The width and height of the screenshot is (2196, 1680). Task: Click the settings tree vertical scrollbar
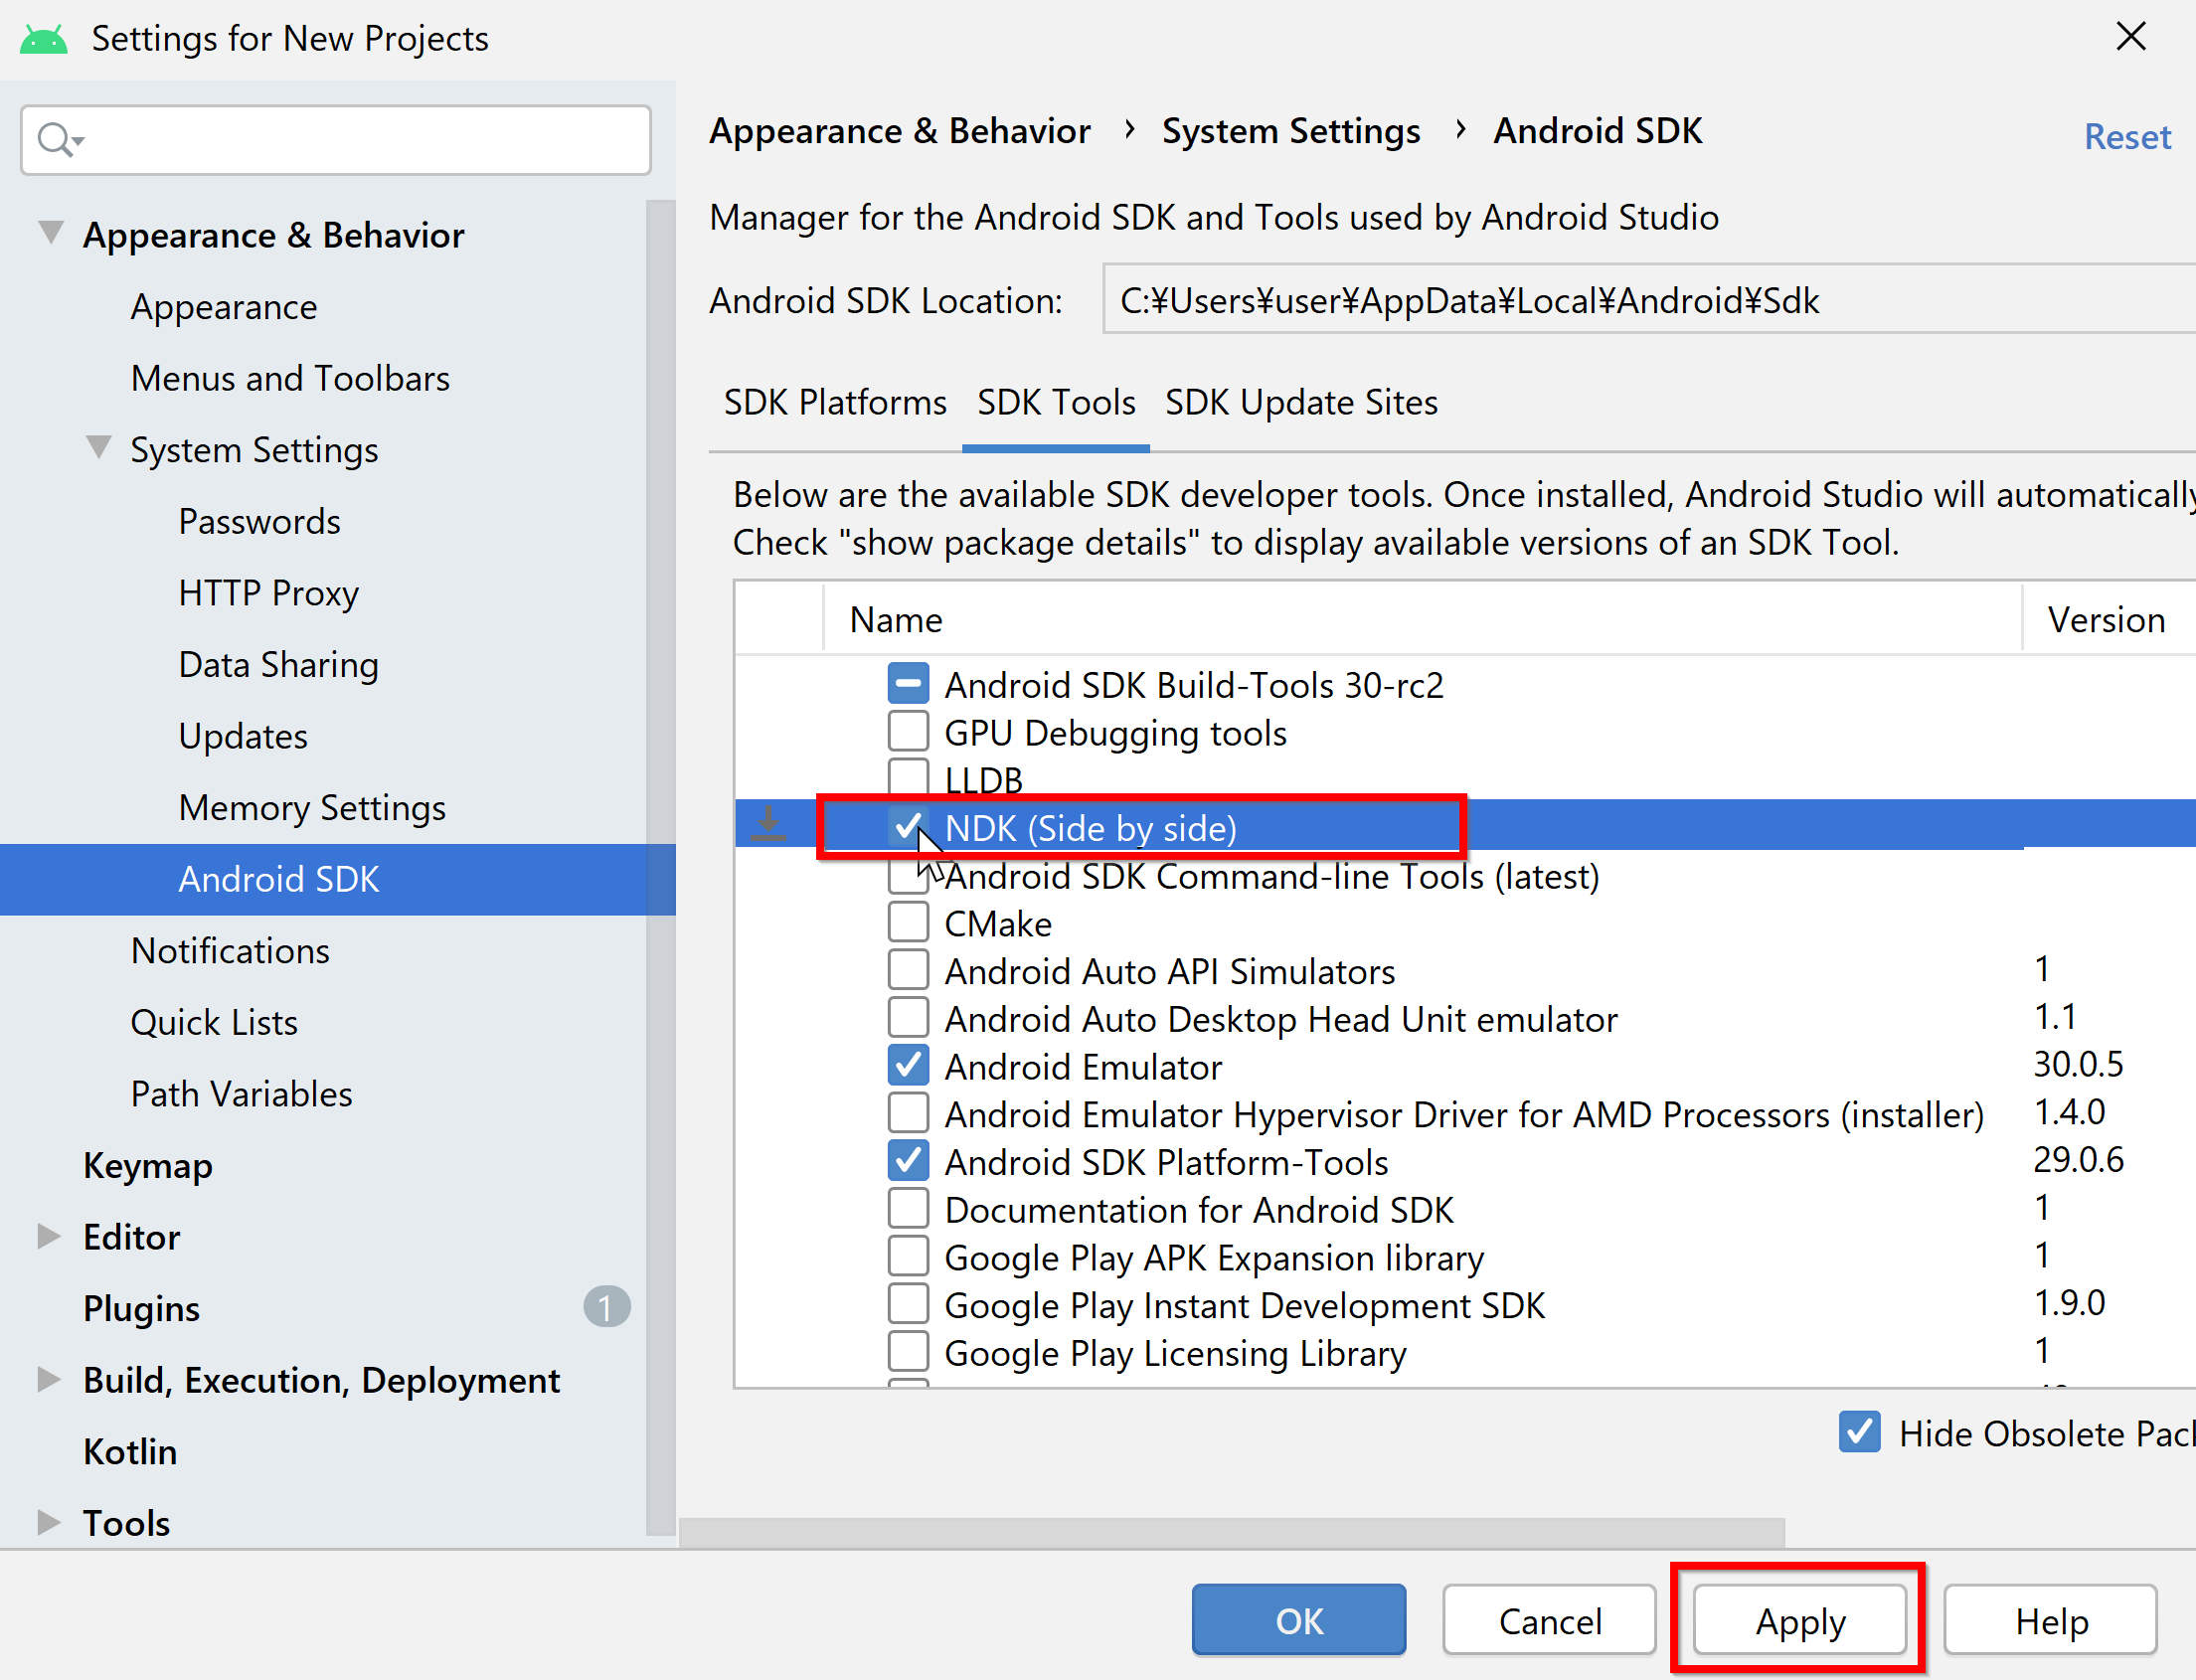pyautogui.click(x=660, y=866)
